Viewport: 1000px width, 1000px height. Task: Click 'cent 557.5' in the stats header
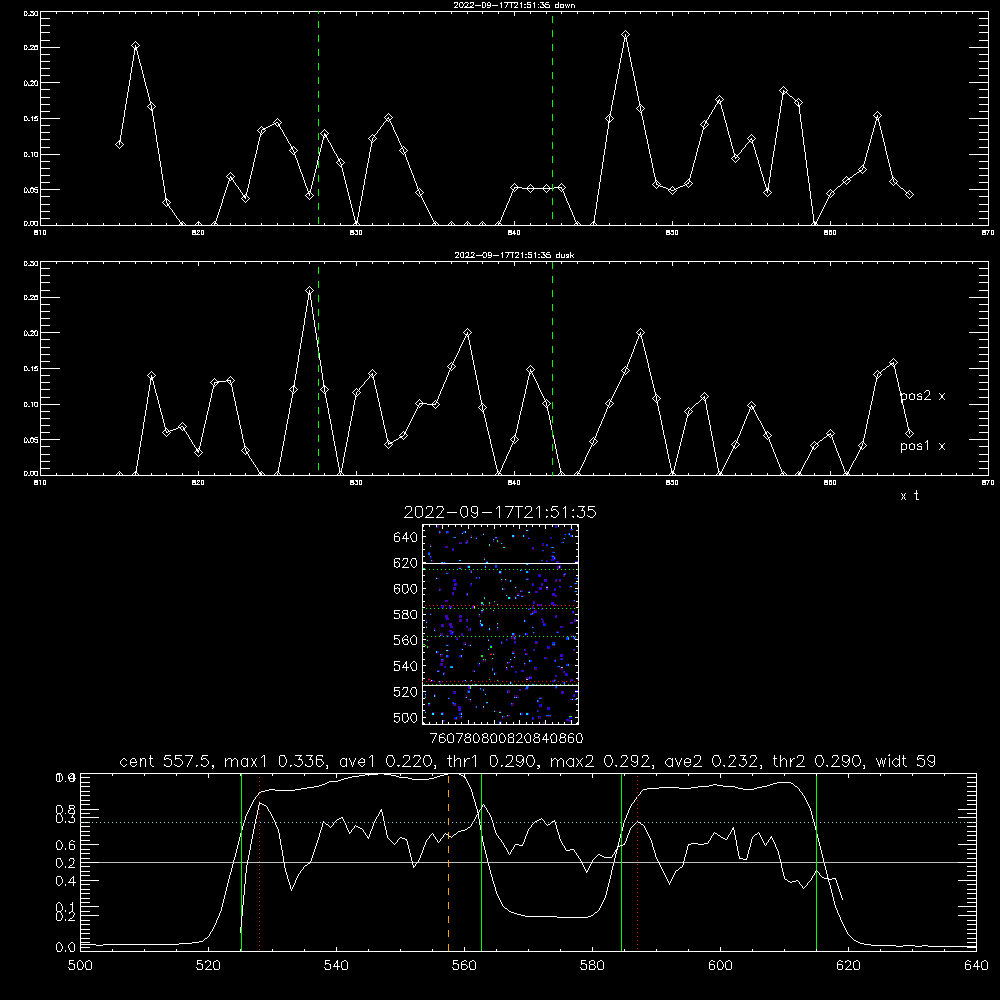click(x=166, y=761)
